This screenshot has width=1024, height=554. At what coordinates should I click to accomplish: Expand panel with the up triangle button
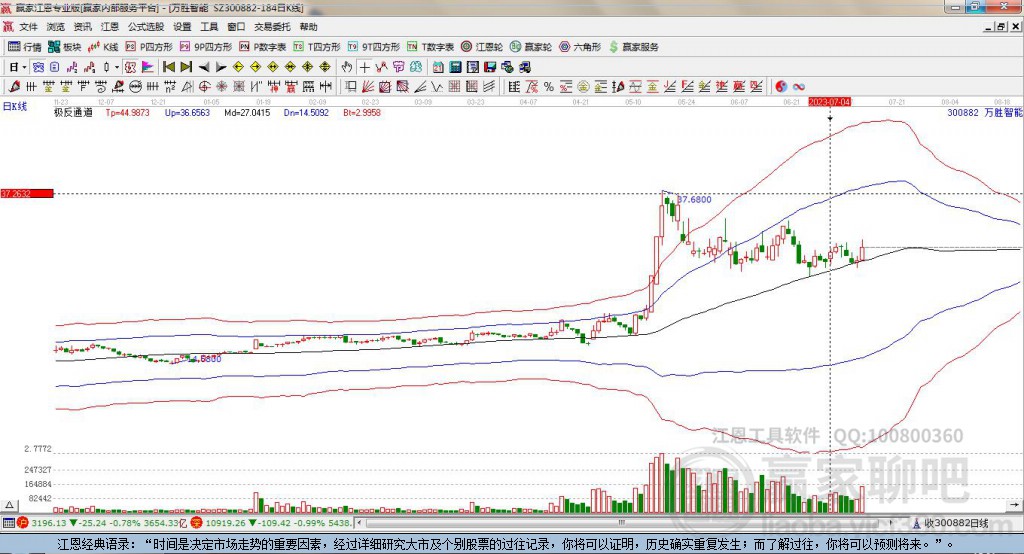pyautogui.click(x=9, y=505)
